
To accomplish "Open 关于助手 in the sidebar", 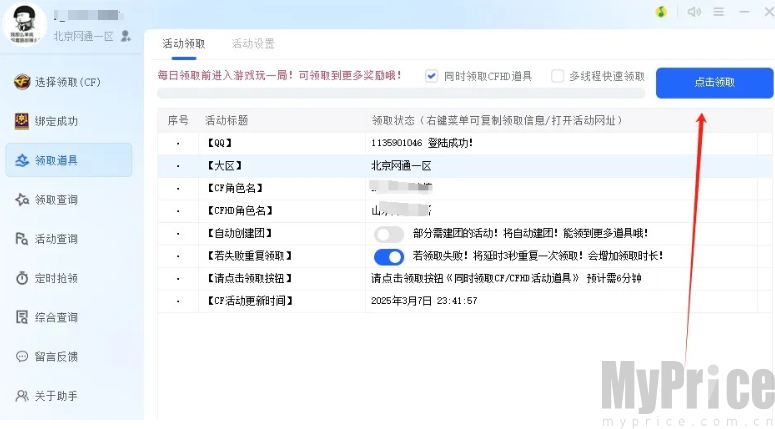I will [x=69, y=395].
